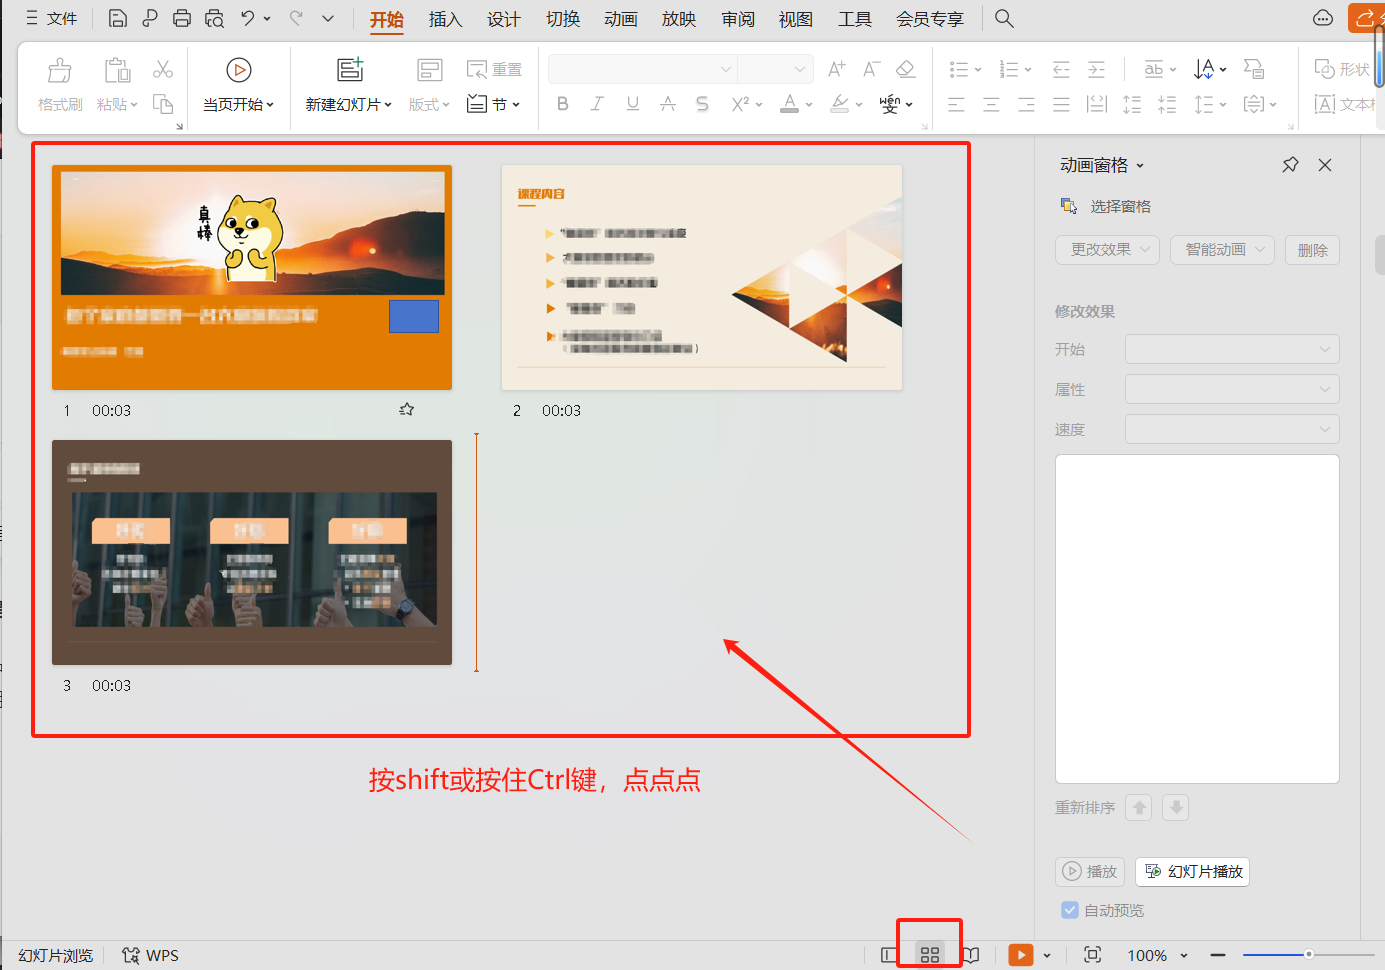Close the animation pane
Image resolution: width=1385 pixels, height=970 pixels.
pos(1325,165)
